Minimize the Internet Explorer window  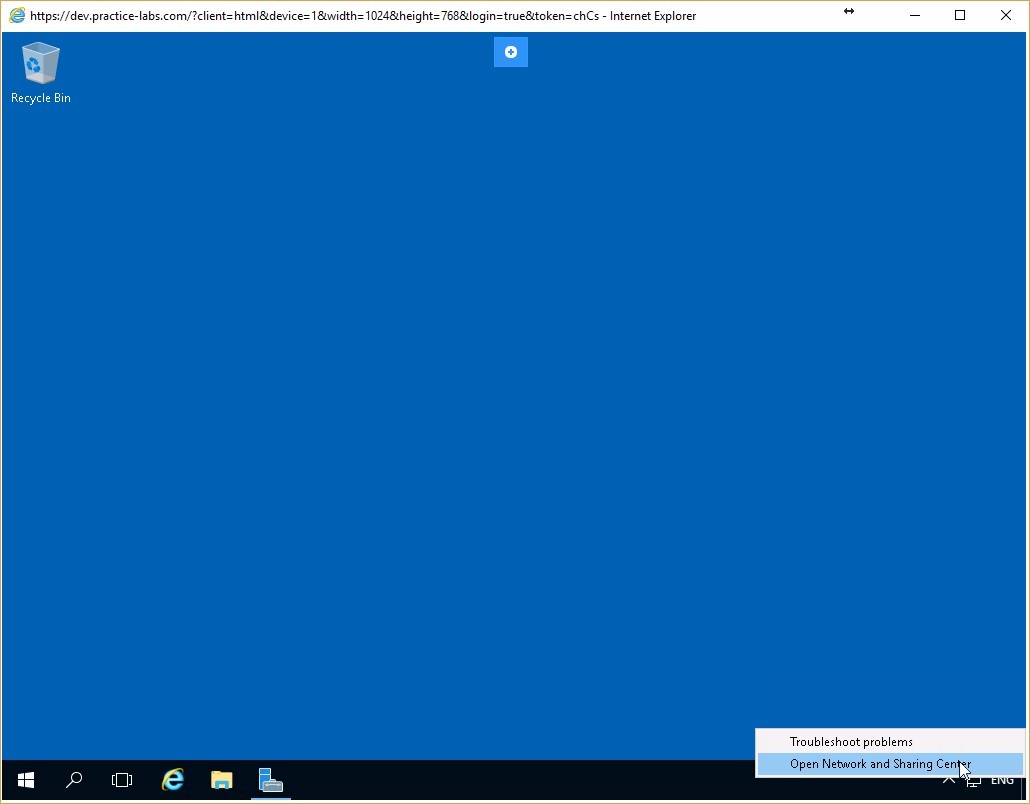(x=913, y=15)
